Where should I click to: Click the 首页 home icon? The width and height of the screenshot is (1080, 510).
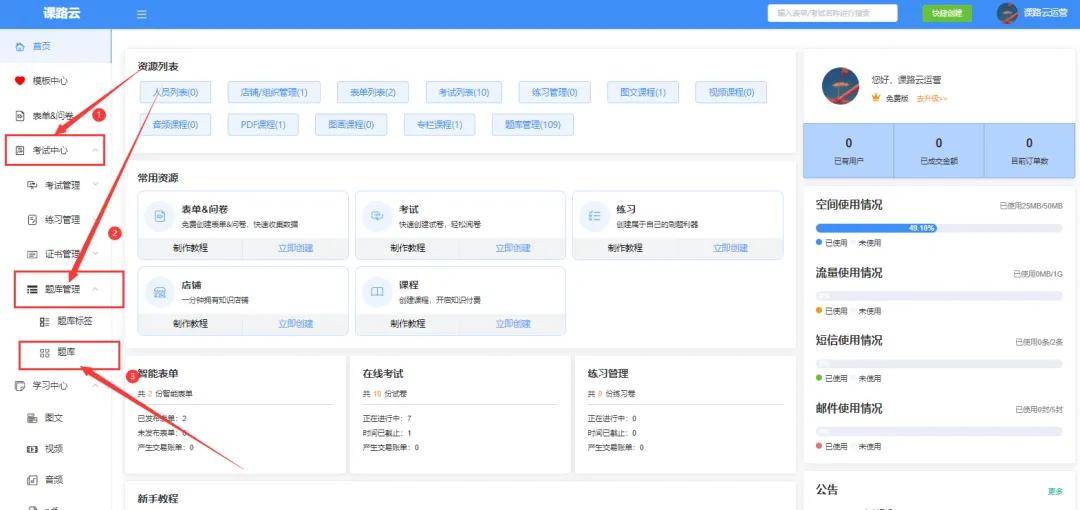20,46
